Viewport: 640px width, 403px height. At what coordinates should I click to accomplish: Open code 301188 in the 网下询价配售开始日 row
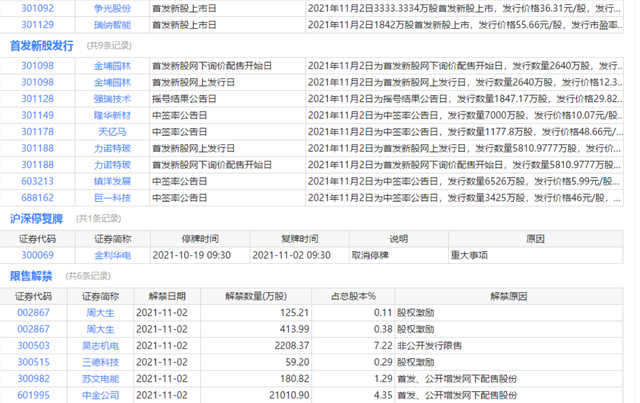pyautogui.click(x=38, y=165)
